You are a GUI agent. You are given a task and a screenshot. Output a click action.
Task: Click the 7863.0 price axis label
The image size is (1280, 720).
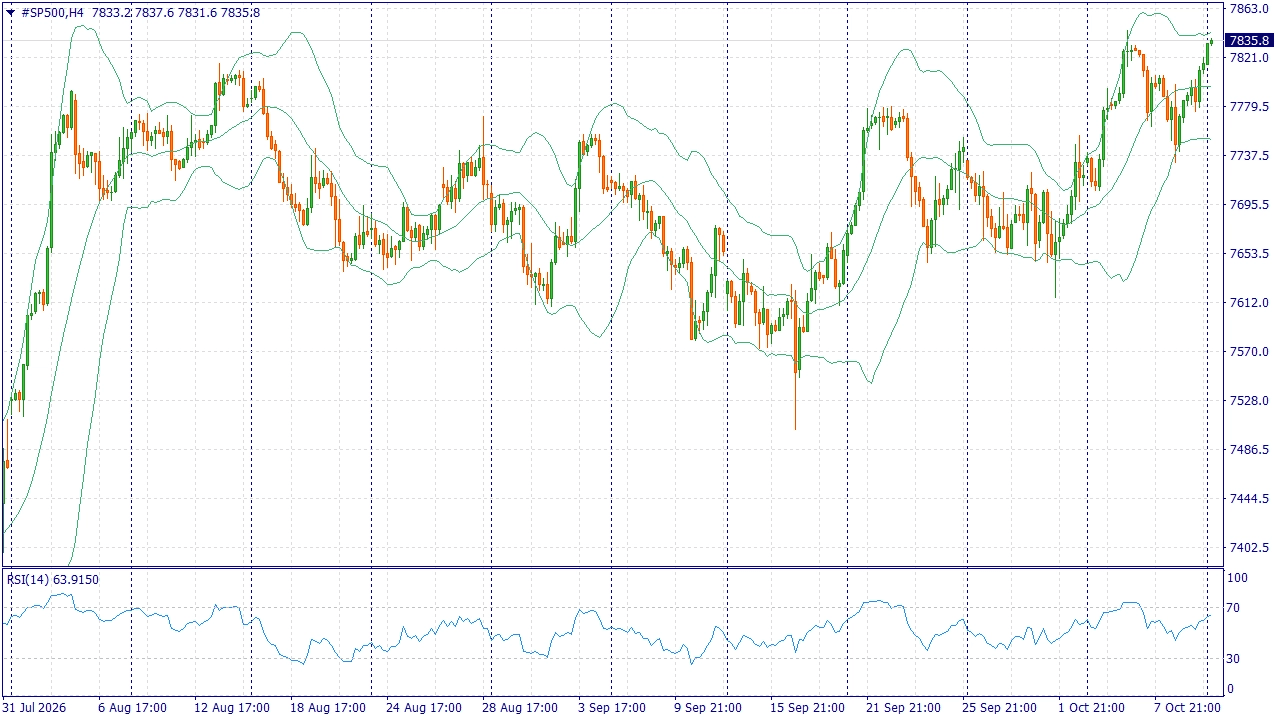click(x=1247, y=9)
